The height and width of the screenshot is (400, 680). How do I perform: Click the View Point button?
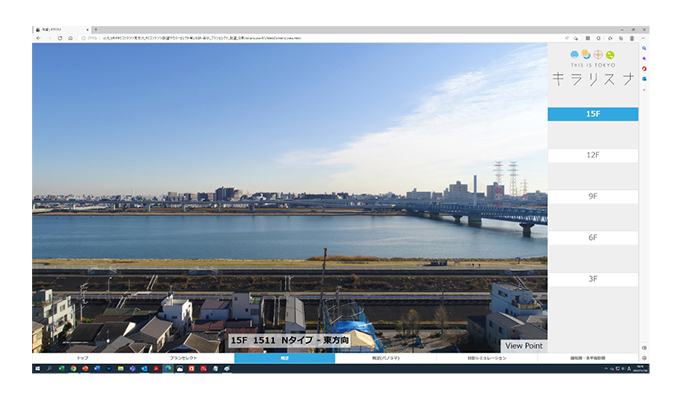click(x=524, y=345)
